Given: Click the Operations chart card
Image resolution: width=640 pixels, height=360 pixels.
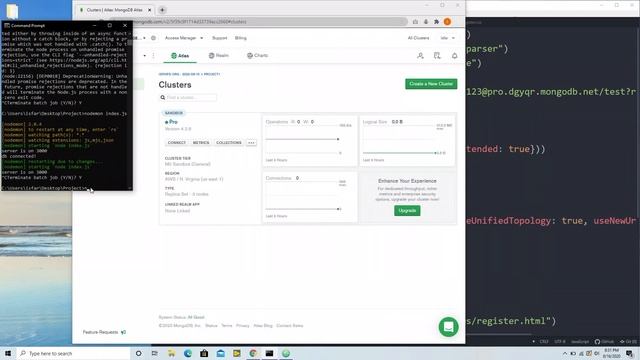Looking at the screenshot, I should (309, 140).
